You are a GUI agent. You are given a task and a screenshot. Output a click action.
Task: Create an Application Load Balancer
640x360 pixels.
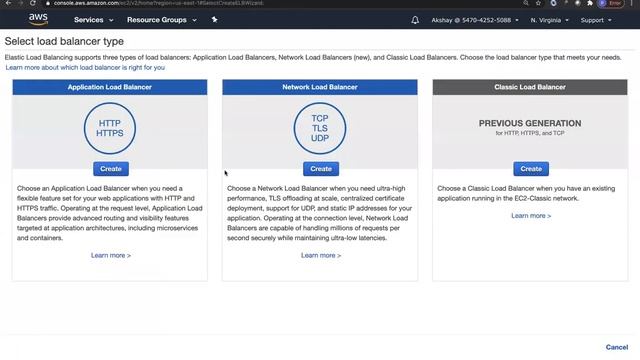coord(111,169)
